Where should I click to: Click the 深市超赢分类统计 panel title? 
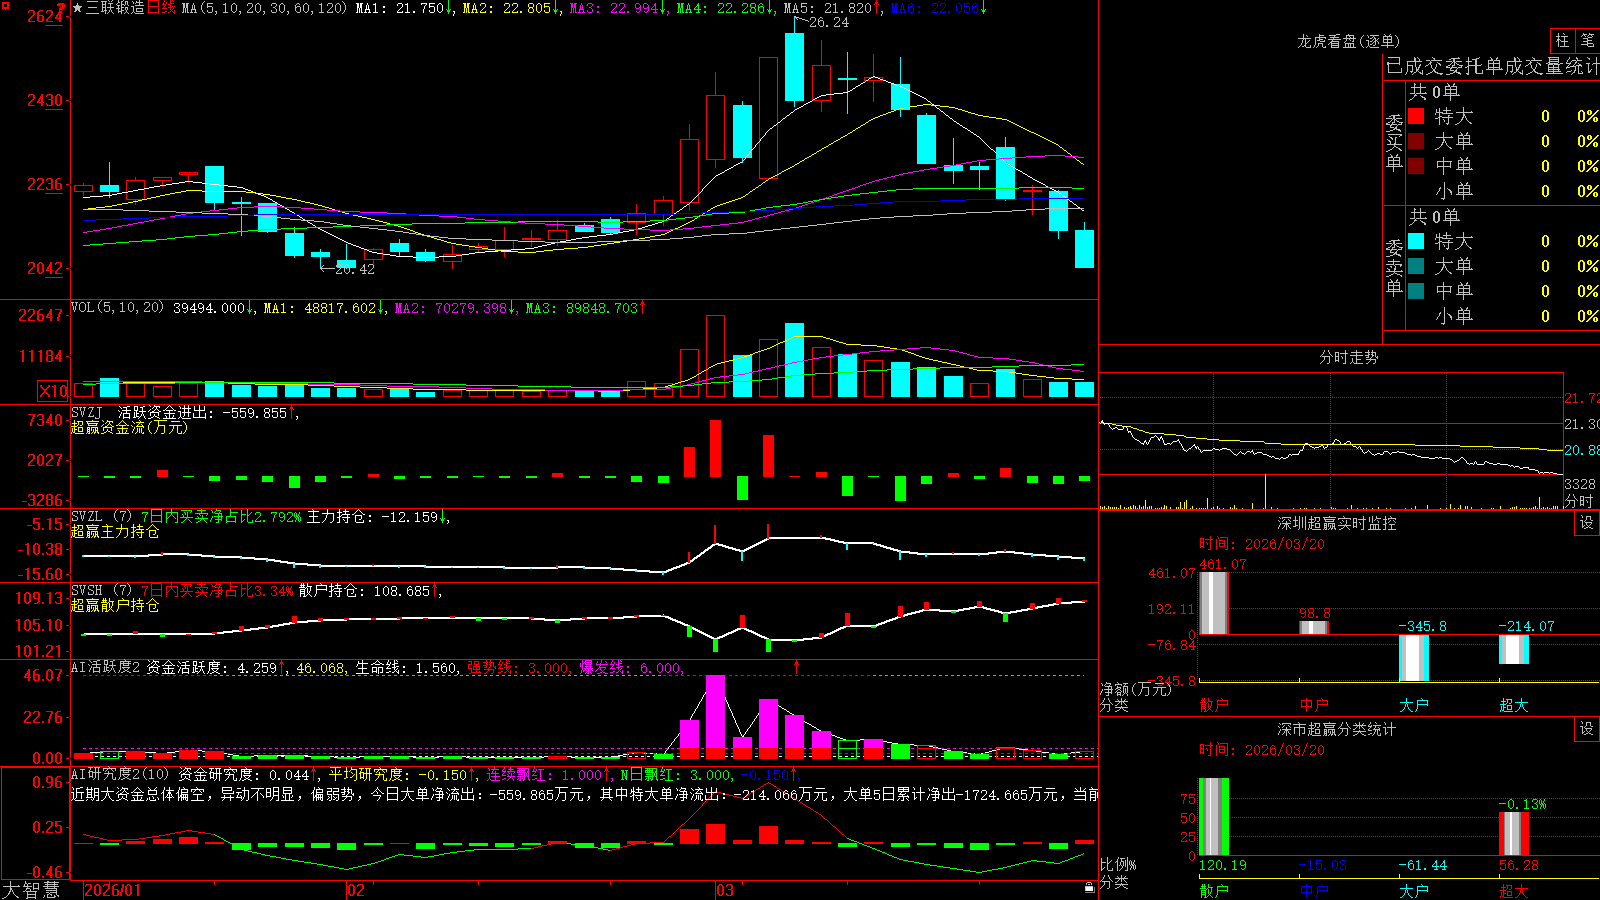coord(1337,729)
